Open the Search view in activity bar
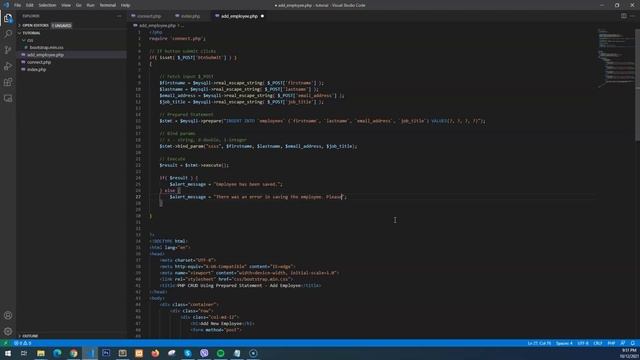The width and height of the screenshot is (640, 360). click(x=8, y=34)
